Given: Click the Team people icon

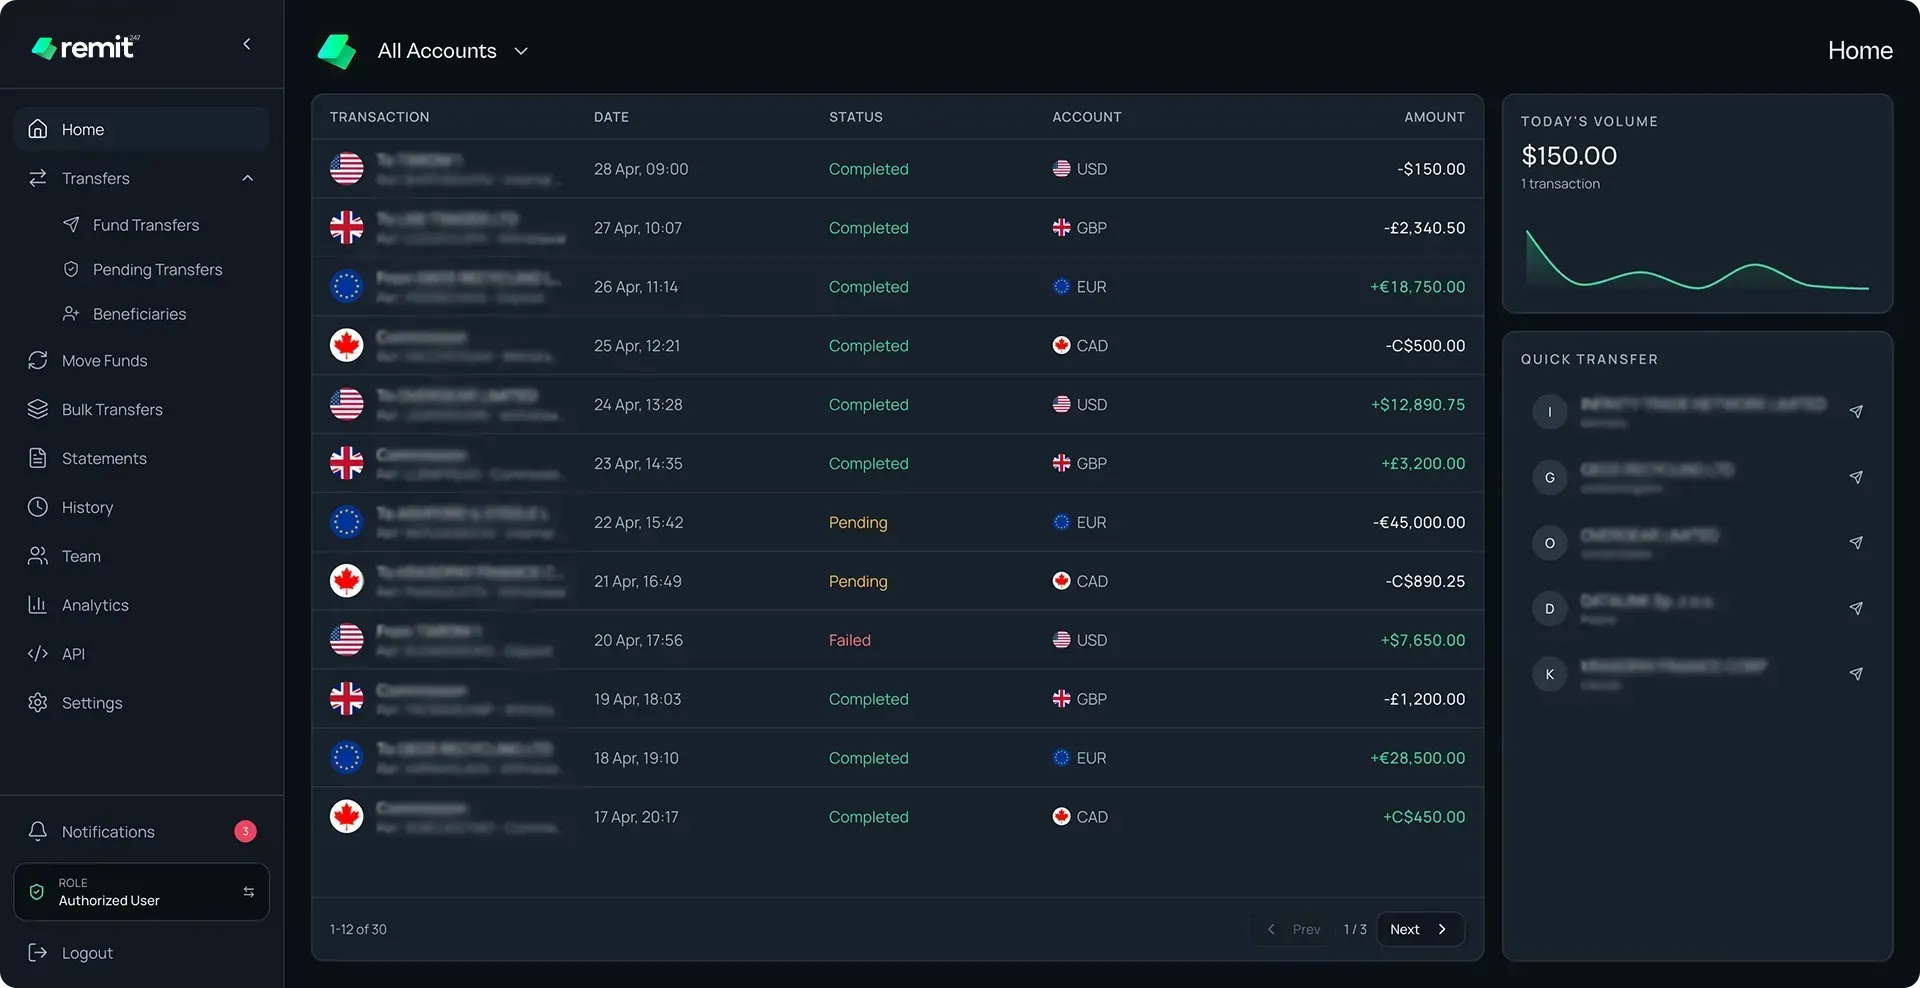Looking at the screenshot, I should (x=38, y=556).
